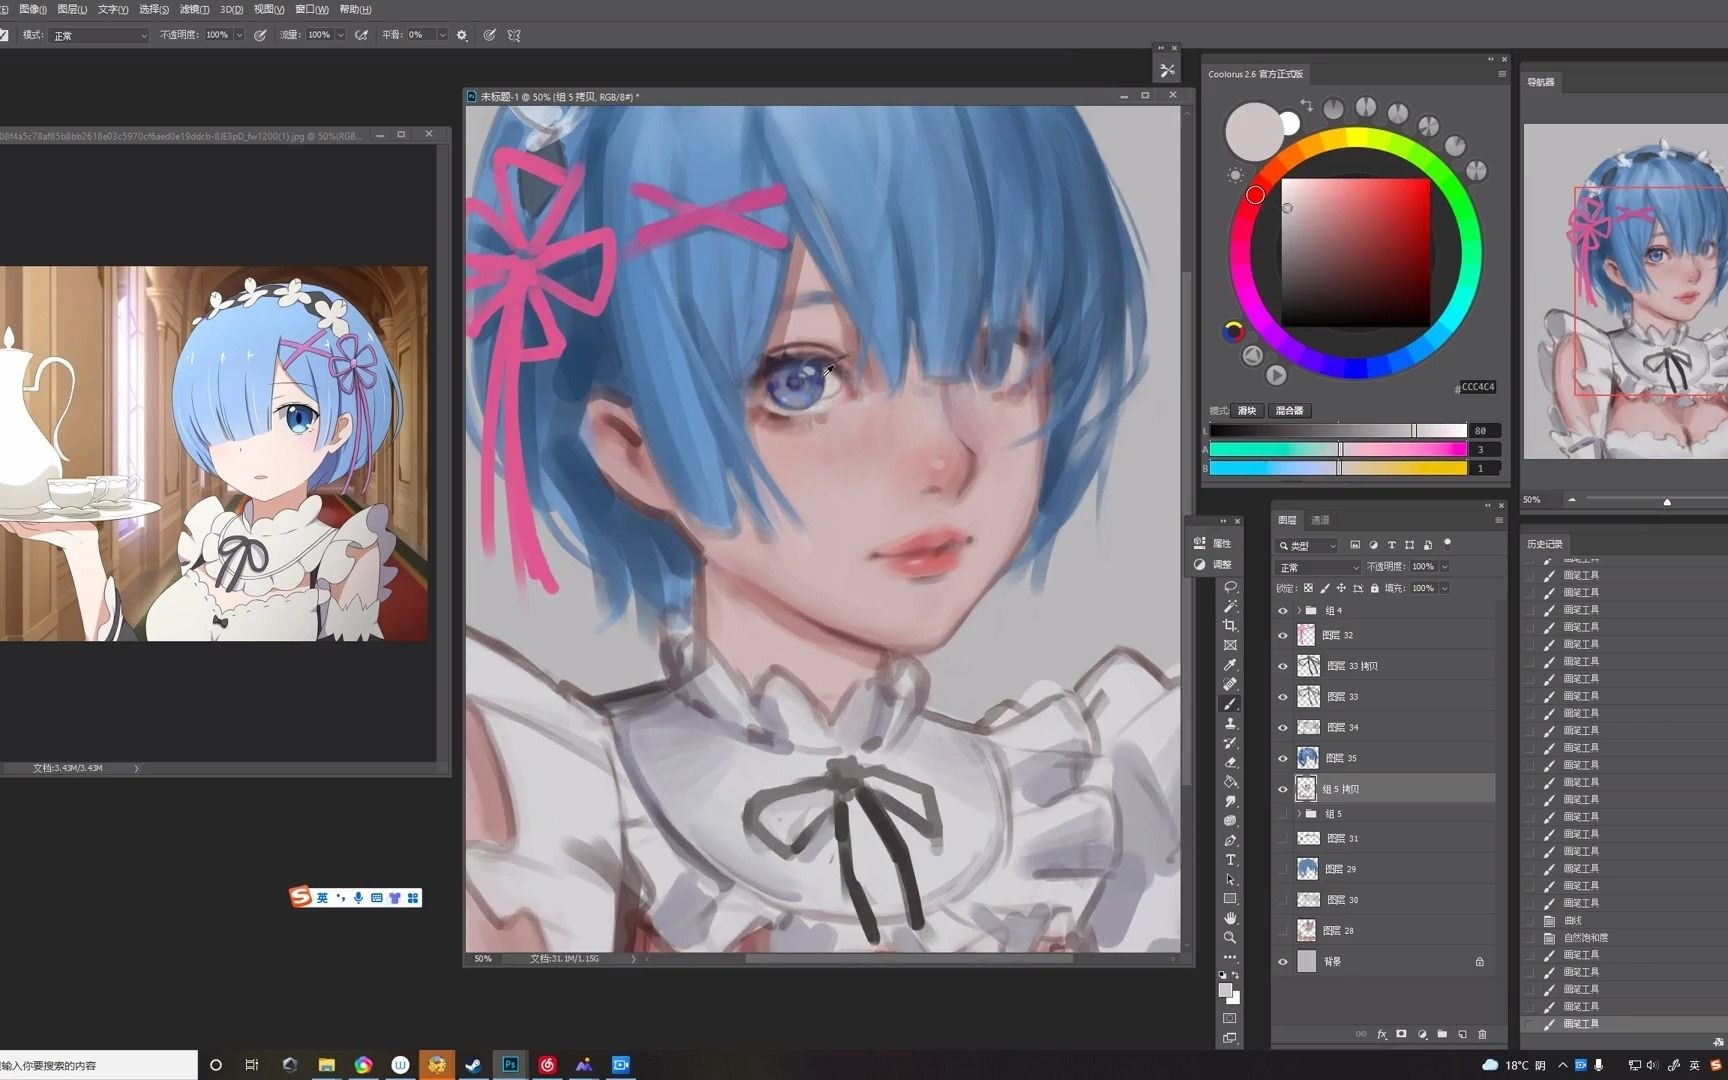Image resolution: width=1728 pixels, height=1080 pixels.
Task: Expand the 组 5 layer group
Action: point(1299,814)
